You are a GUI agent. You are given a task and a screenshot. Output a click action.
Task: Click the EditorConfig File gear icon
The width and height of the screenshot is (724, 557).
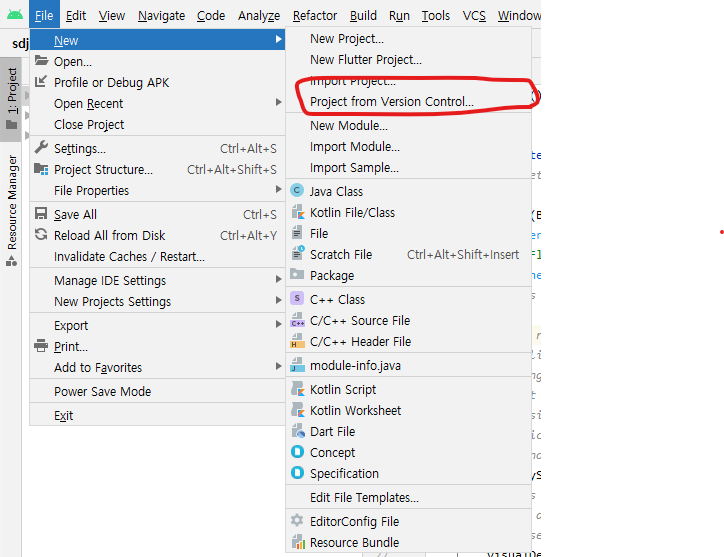coord(297,521)
